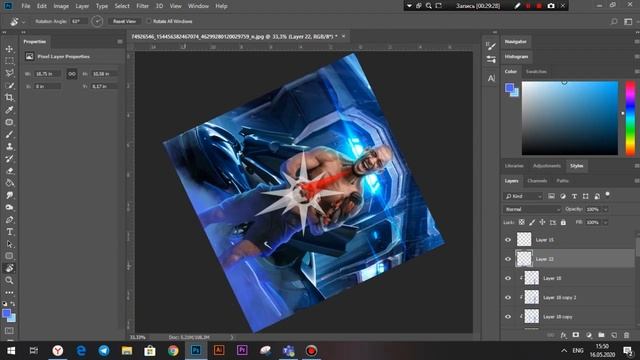Open Telegram from the taskbar
Screen dimensions: 640x360
coord(104,351)
